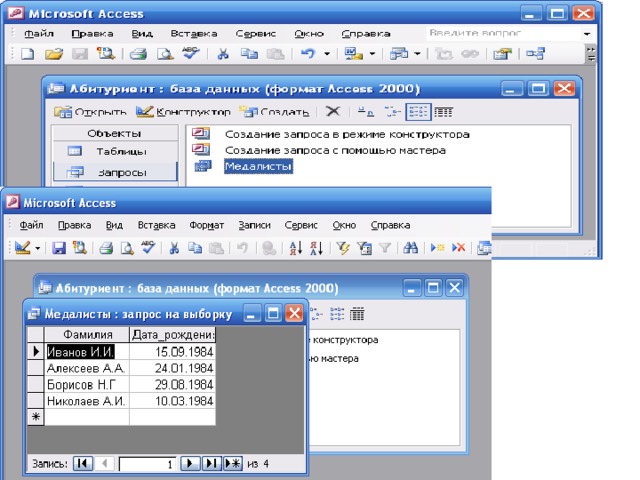This screenshot has width=640, height=480.
Task: Click Cut scissors icon in top toolbar
Action: coord(223,53)
